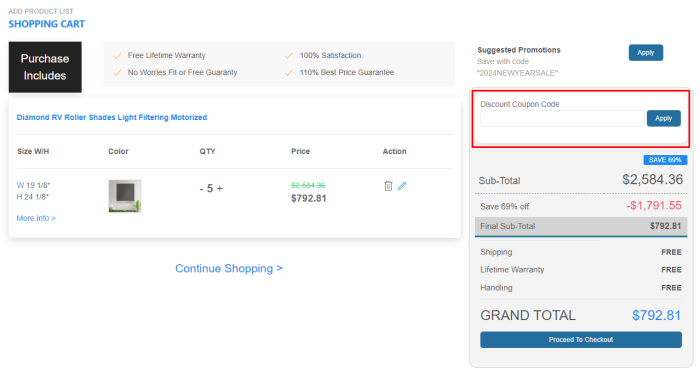
Task: Select the Lifetime Warranty FREE value
Action: point(671,270)
